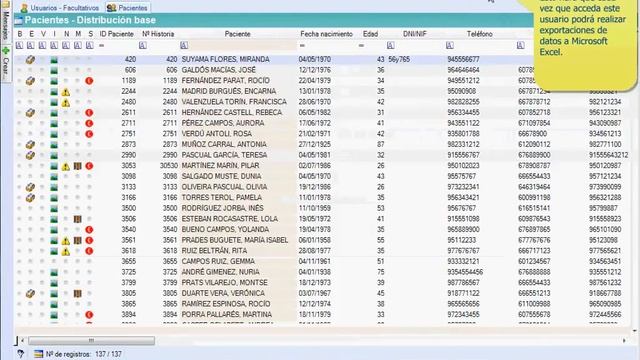The height and width of the screenshot is (360, 640).
Task: Click the box icon in the MUÑOZ CARRAL row
Action: point(30,144)
